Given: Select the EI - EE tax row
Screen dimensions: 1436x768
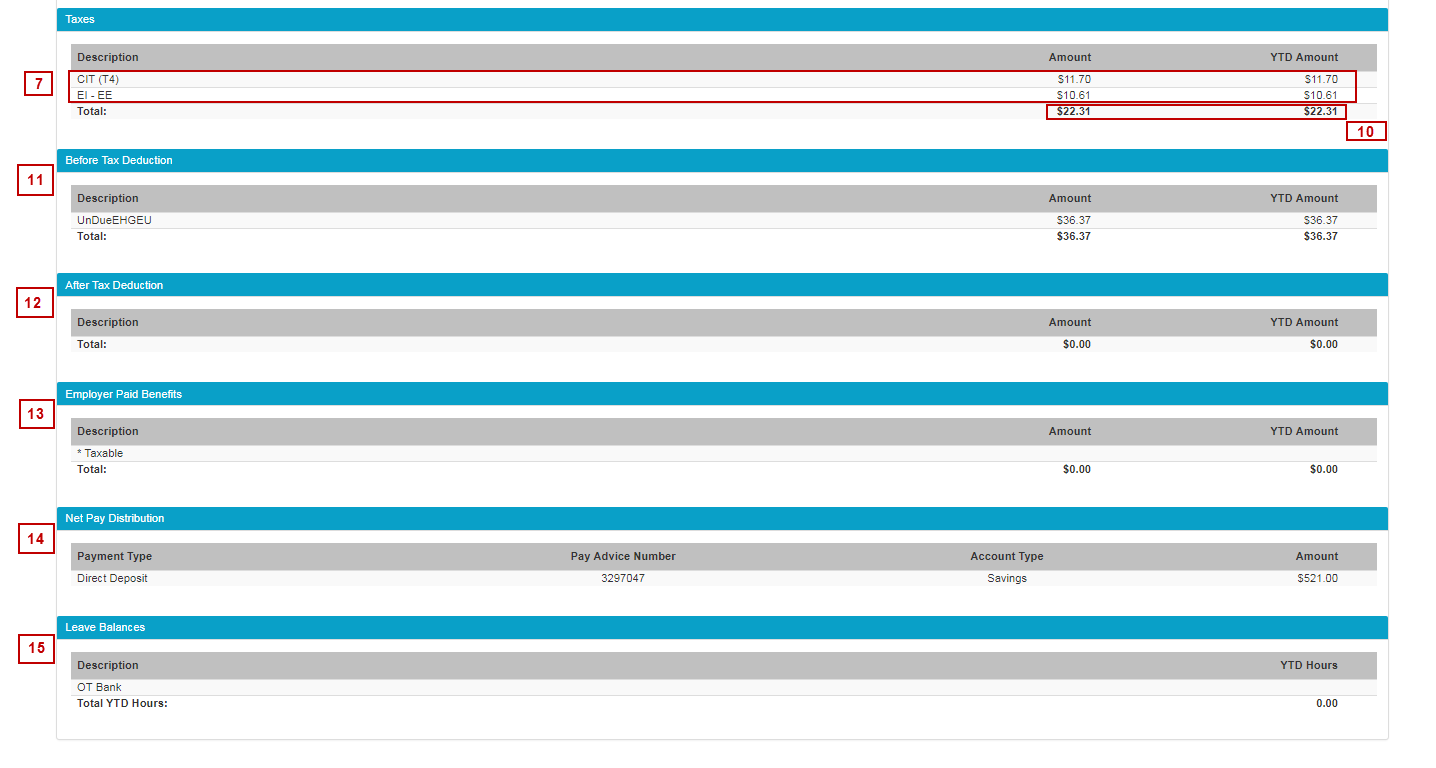Looking at the screenshot, I should [95, 95].
